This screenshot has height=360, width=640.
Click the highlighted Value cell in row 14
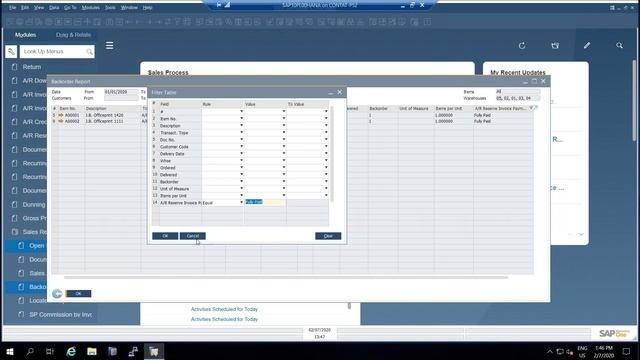[x=265, y=202]
